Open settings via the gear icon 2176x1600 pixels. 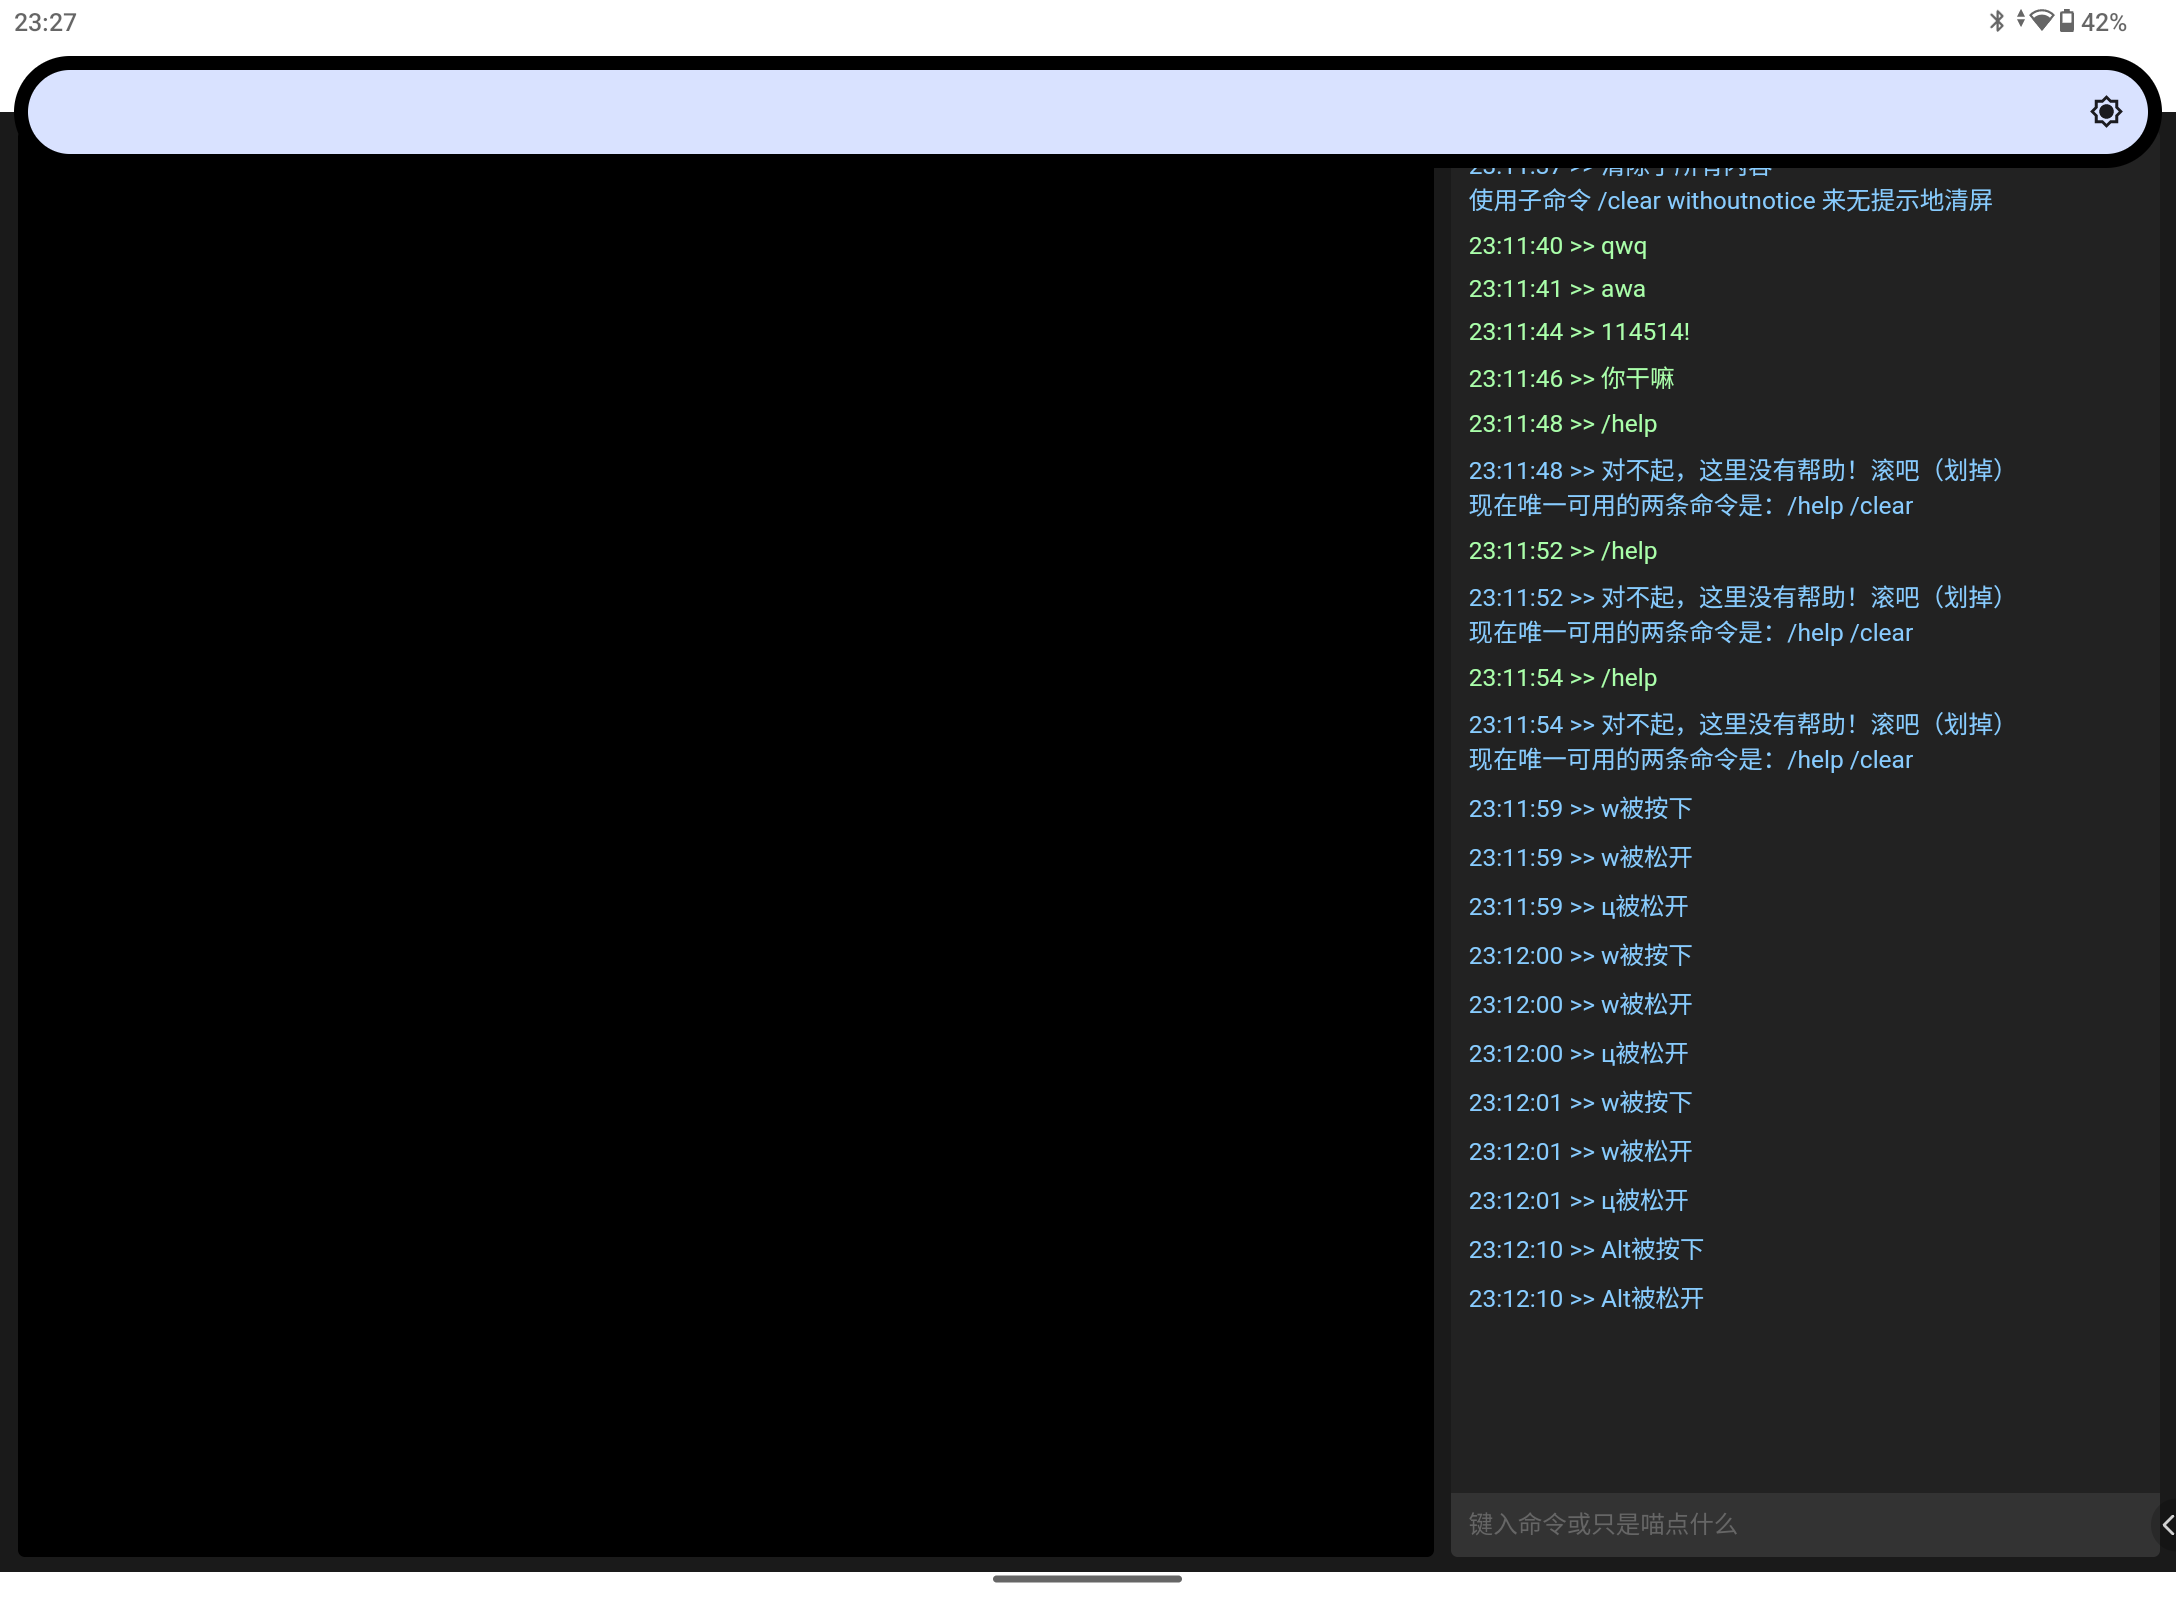coord(2106,111)
